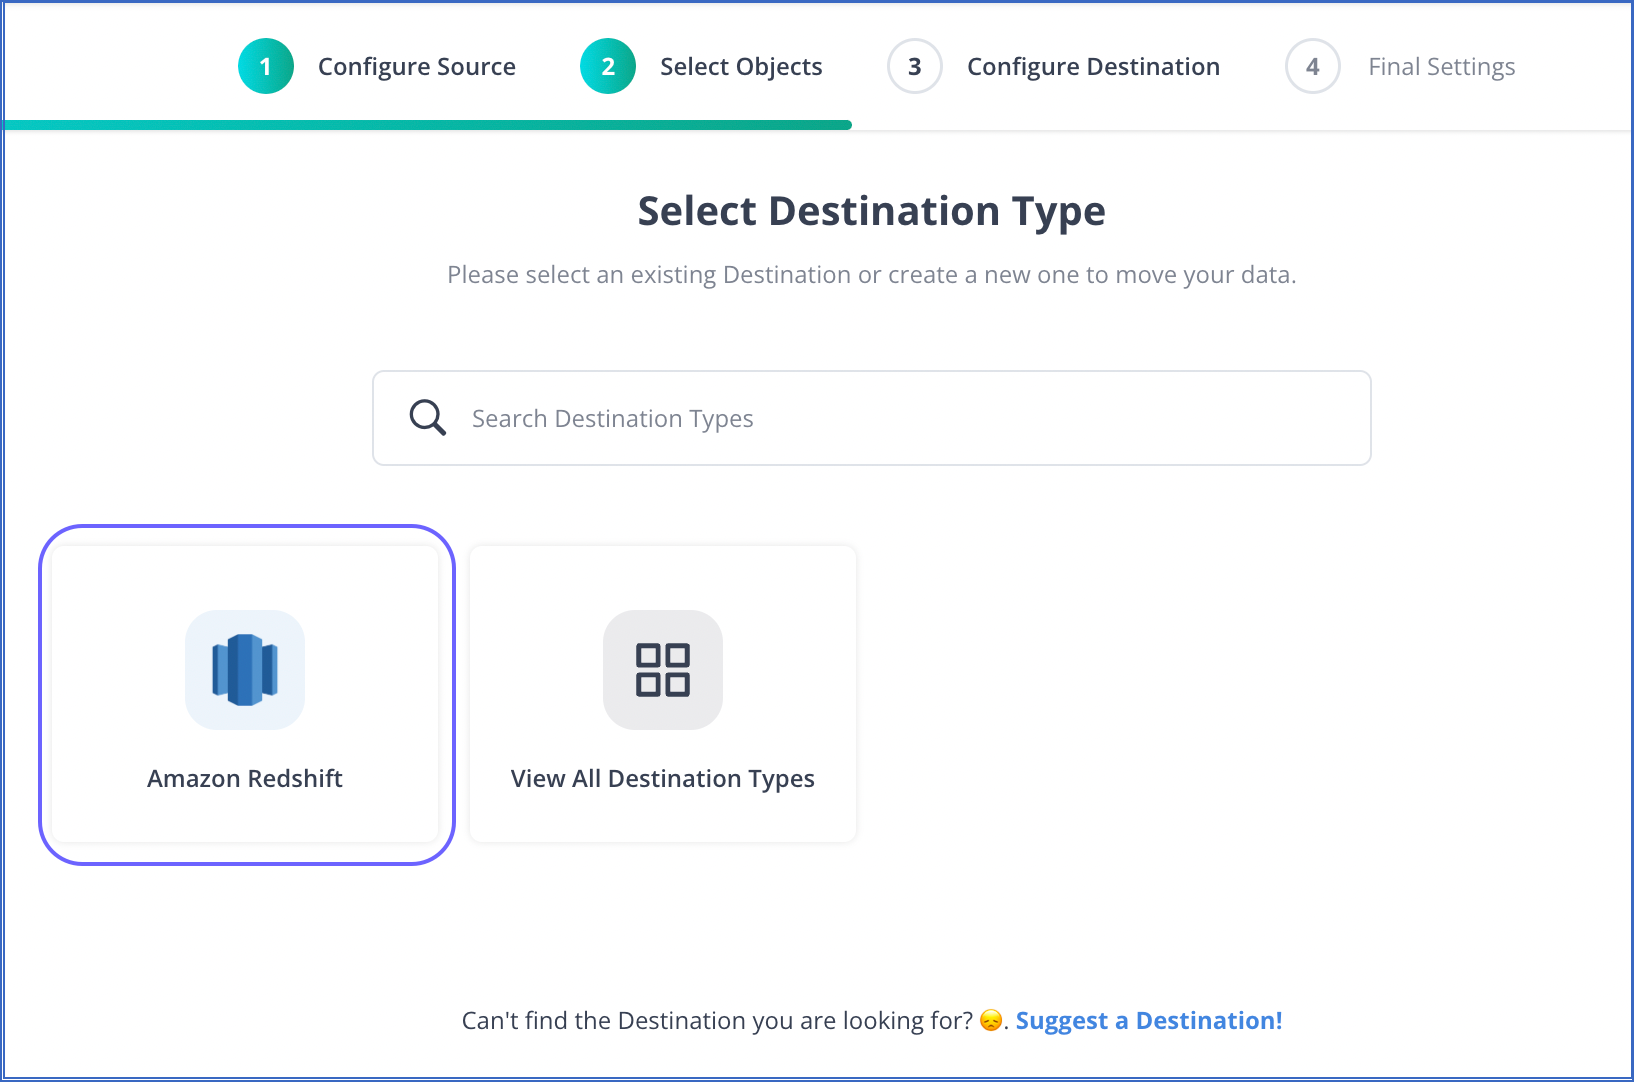
Task: Click the magnifying glass search icon
Action: tap(427, 418)
